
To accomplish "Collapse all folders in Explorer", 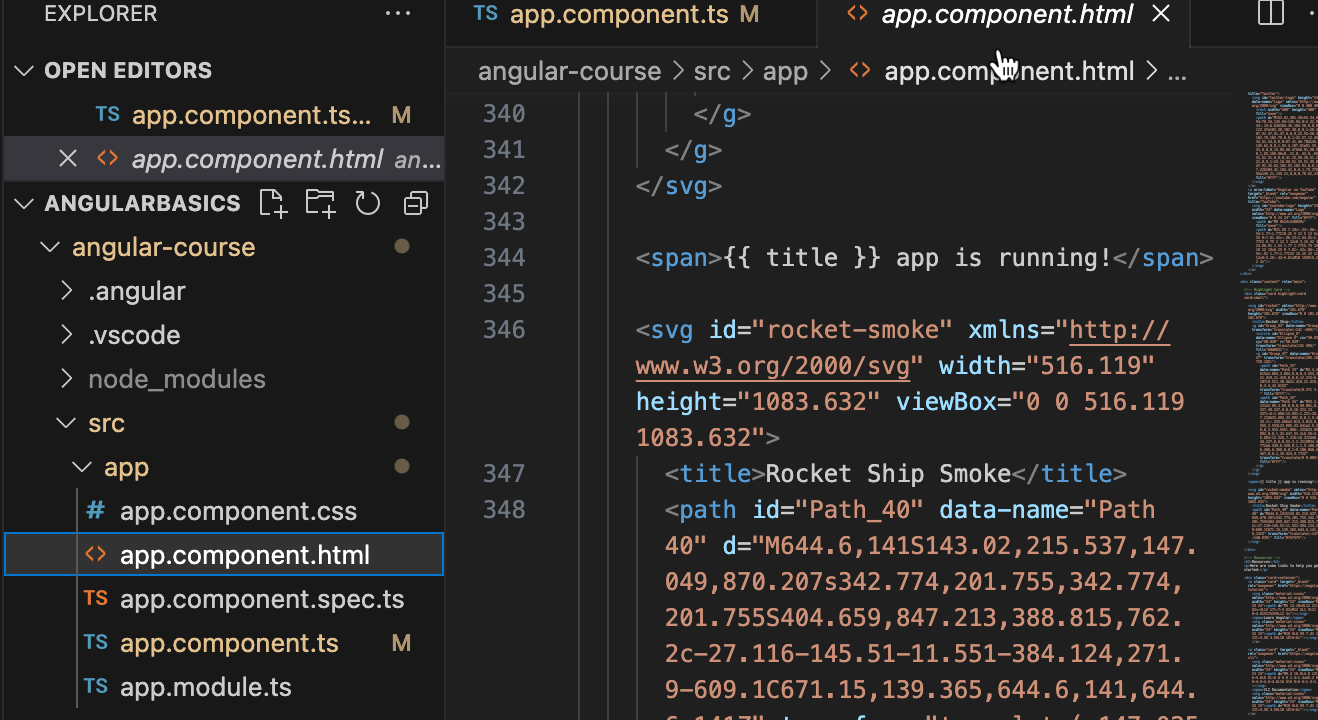I will click(415, 203).
